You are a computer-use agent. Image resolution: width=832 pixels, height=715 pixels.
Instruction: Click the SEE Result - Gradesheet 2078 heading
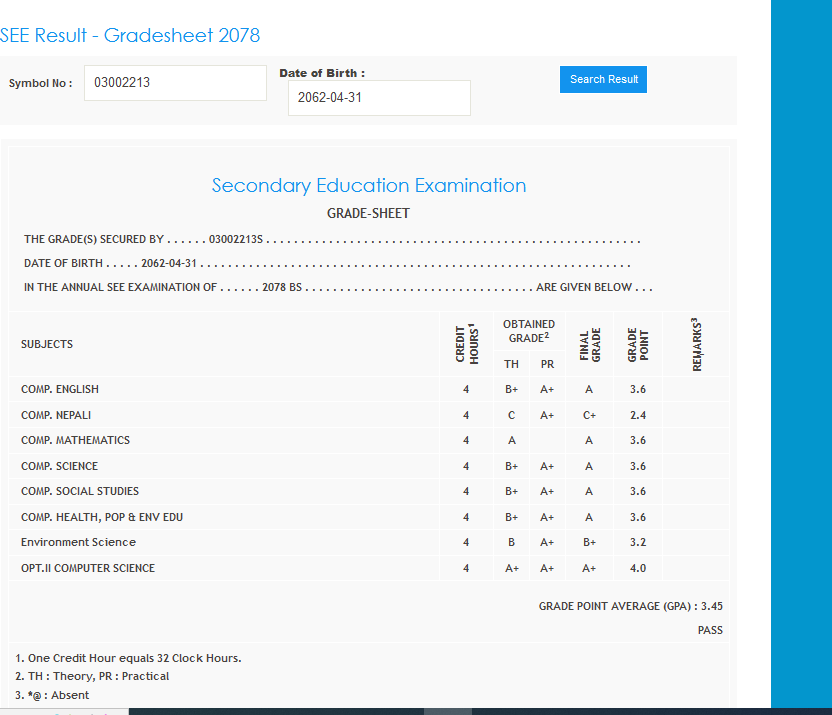(130, 36)
